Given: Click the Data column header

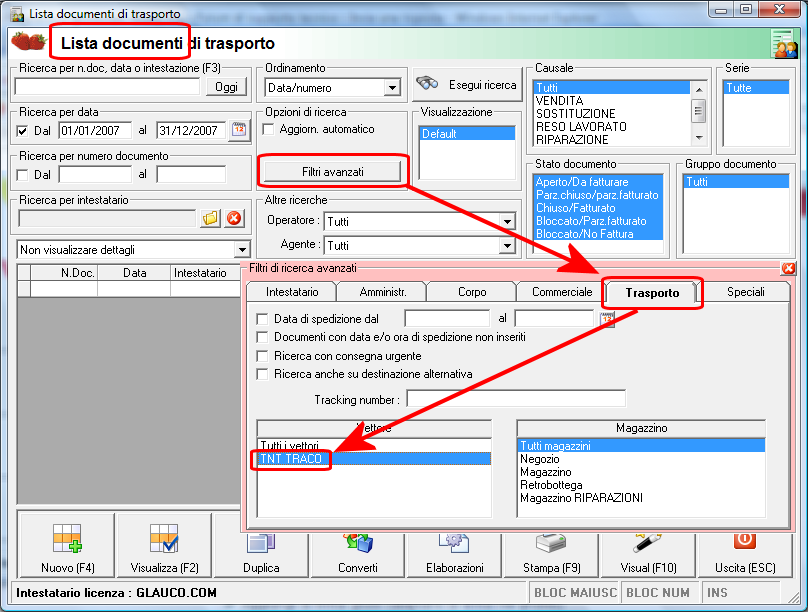Looking at the screenshot, I should click(x=134, y=273).
